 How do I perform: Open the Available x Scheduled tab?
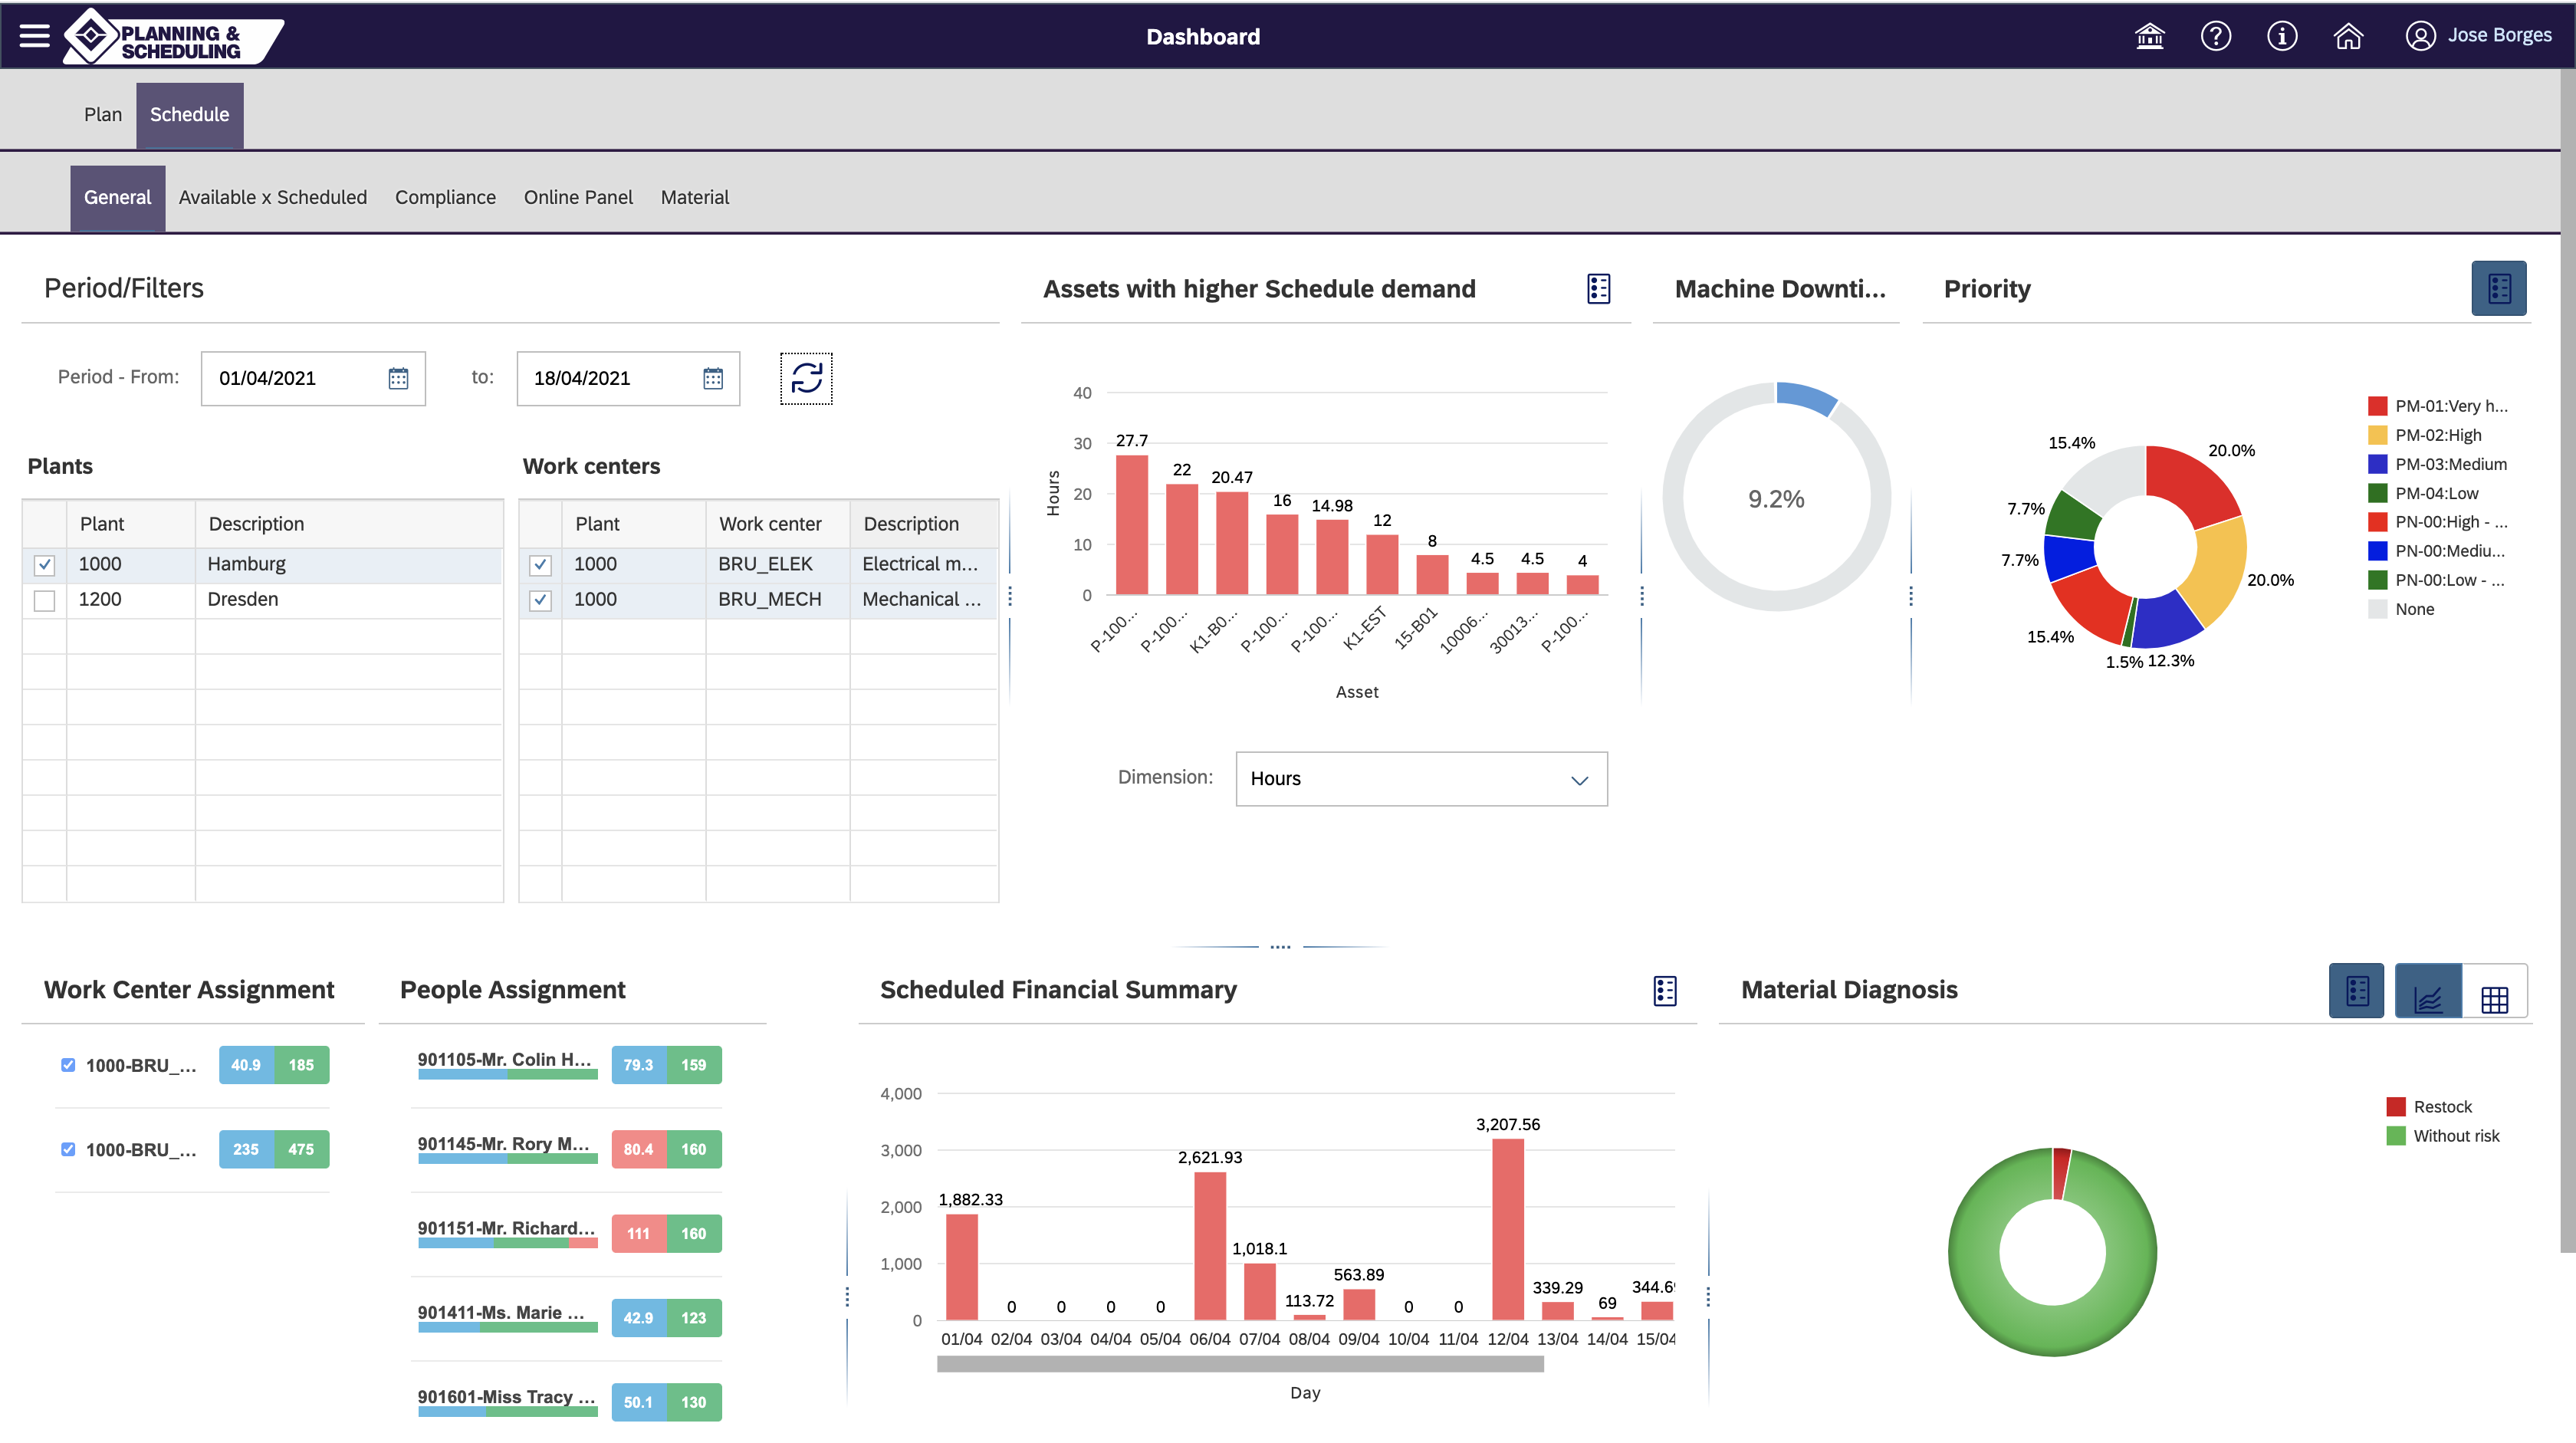[272, 197]
